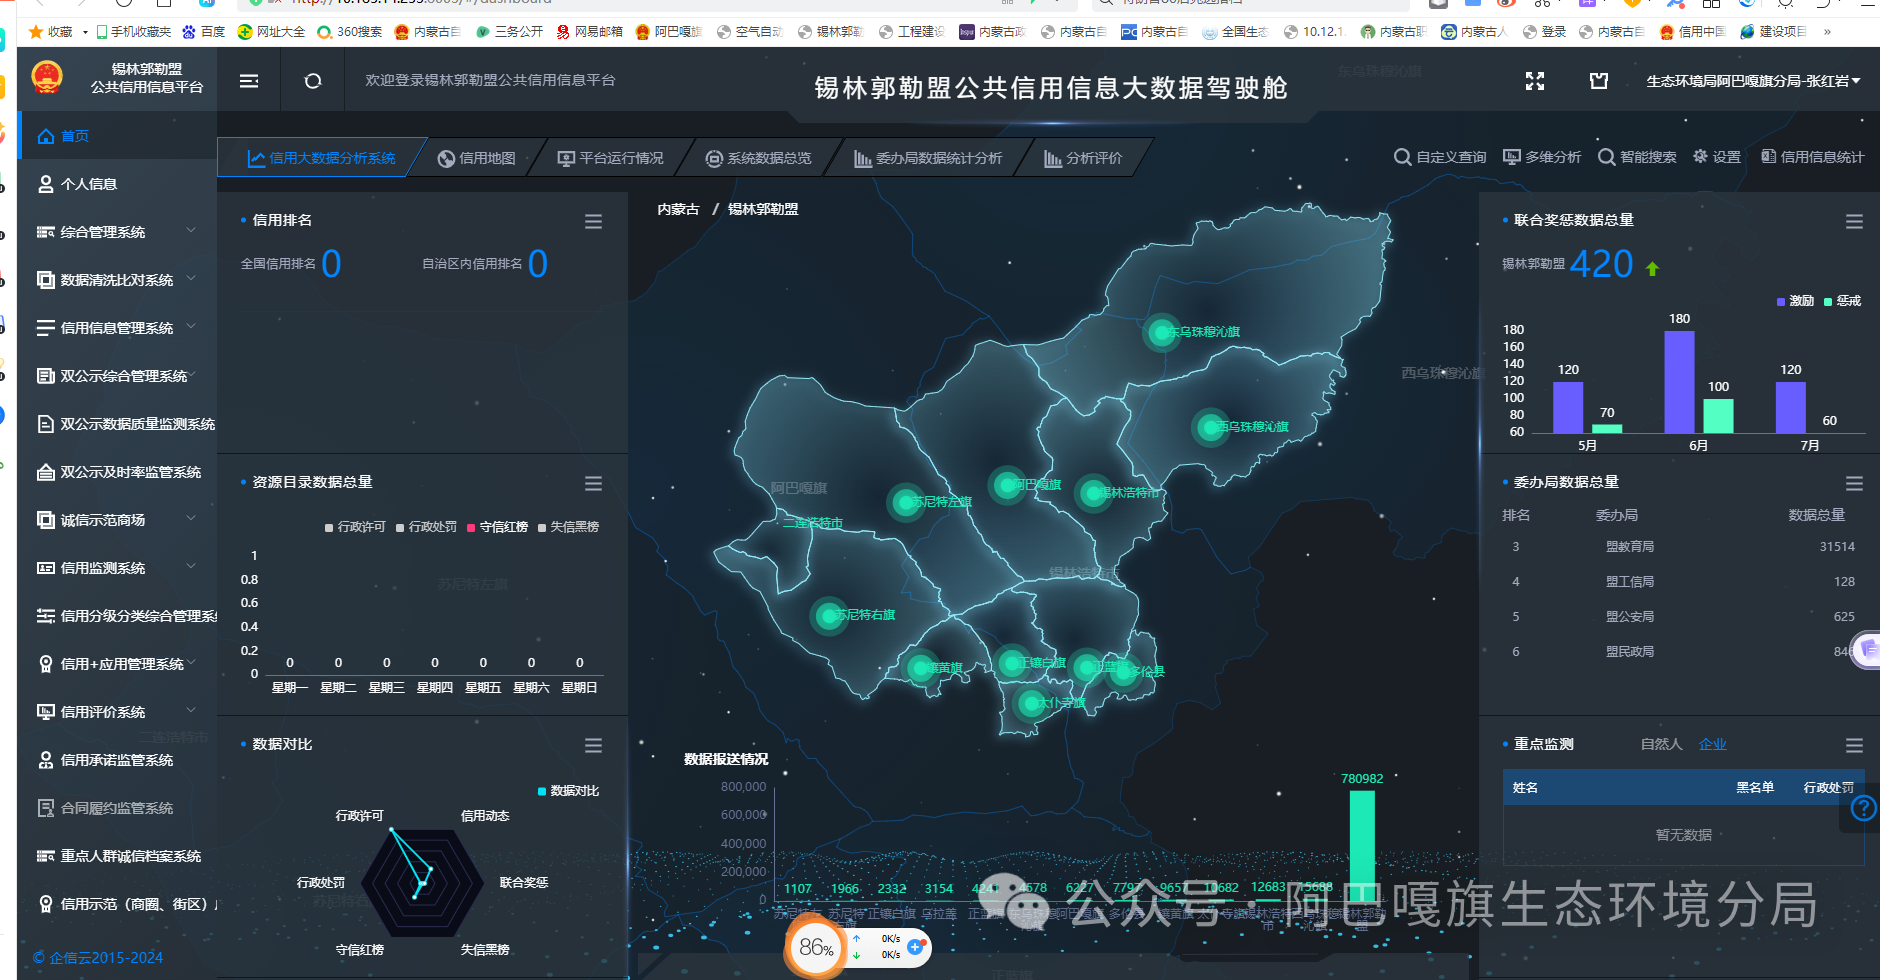Toggle 激励 legend in bar chart
Image resolution: width=1880 pixels, height=980 pixels.
tap(1795, 301)
